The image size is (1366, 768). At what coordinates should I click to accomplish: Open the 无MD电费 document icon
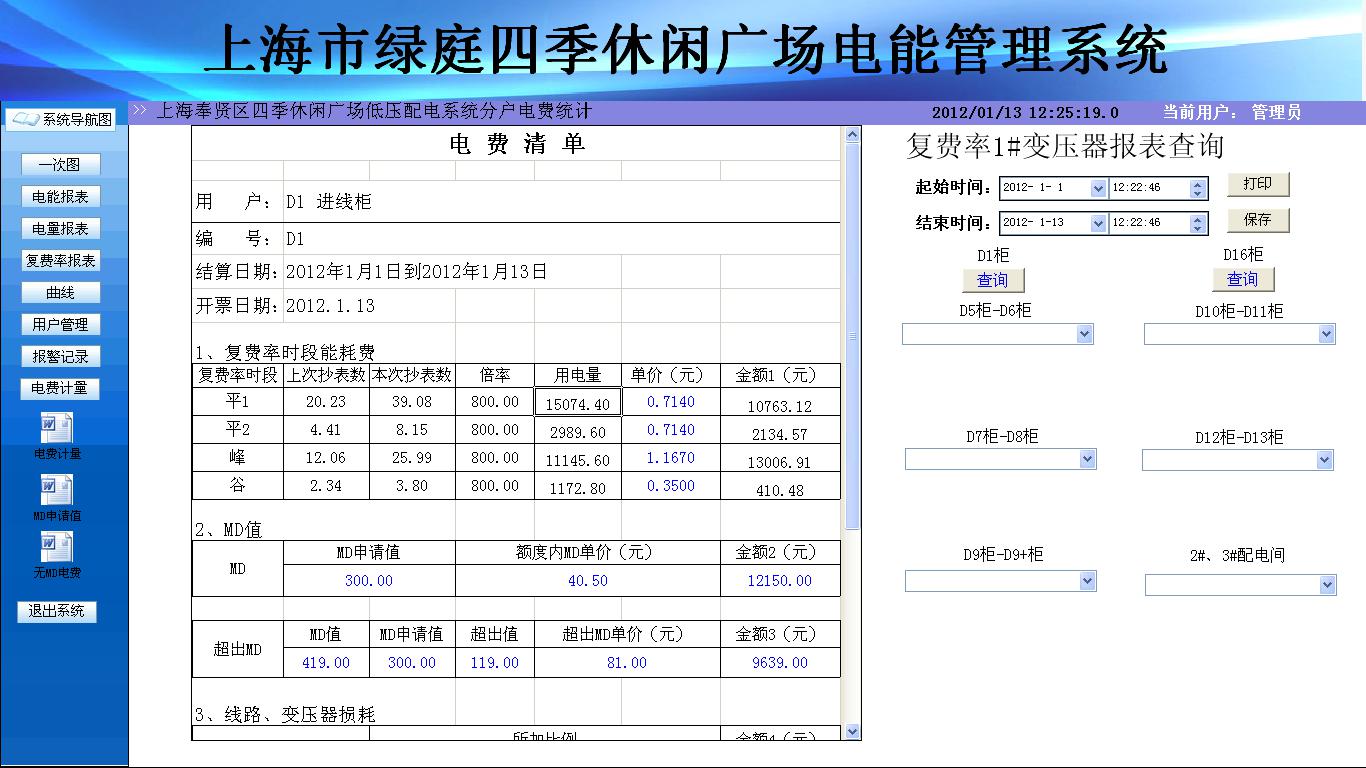point(56,547)
